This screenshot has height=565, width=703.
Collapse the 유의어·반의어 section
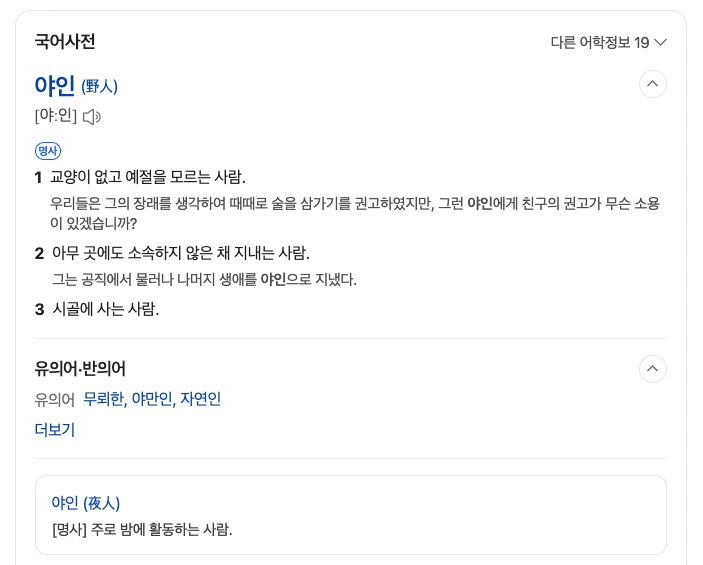(653, 369)
